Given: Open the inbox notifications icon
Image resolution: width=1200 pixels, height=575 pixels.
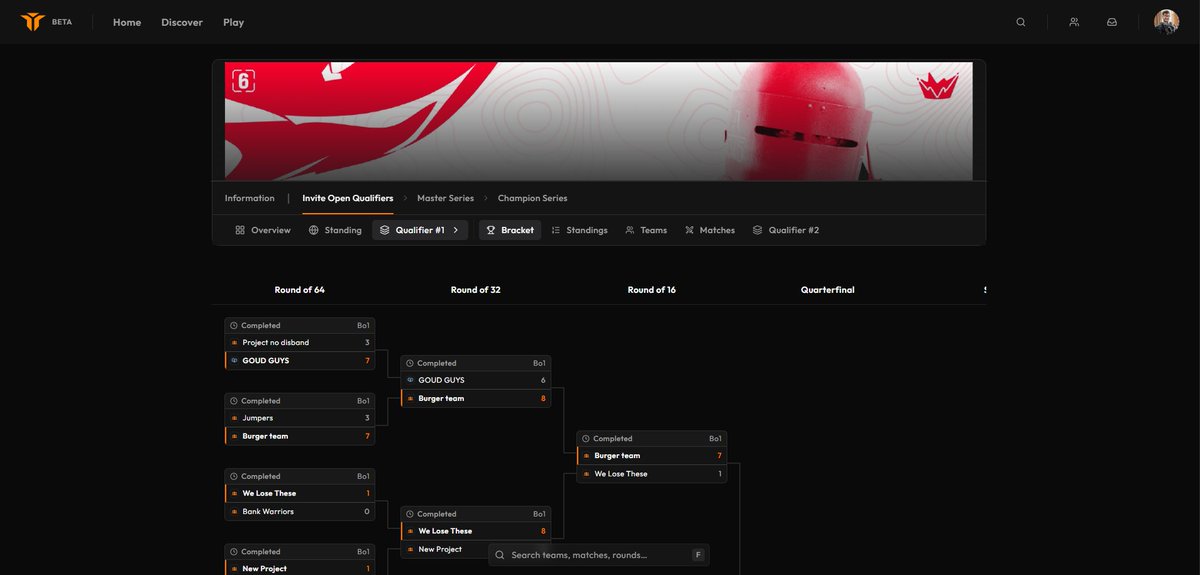Looking at the screenshot, I should (1112, 22).
